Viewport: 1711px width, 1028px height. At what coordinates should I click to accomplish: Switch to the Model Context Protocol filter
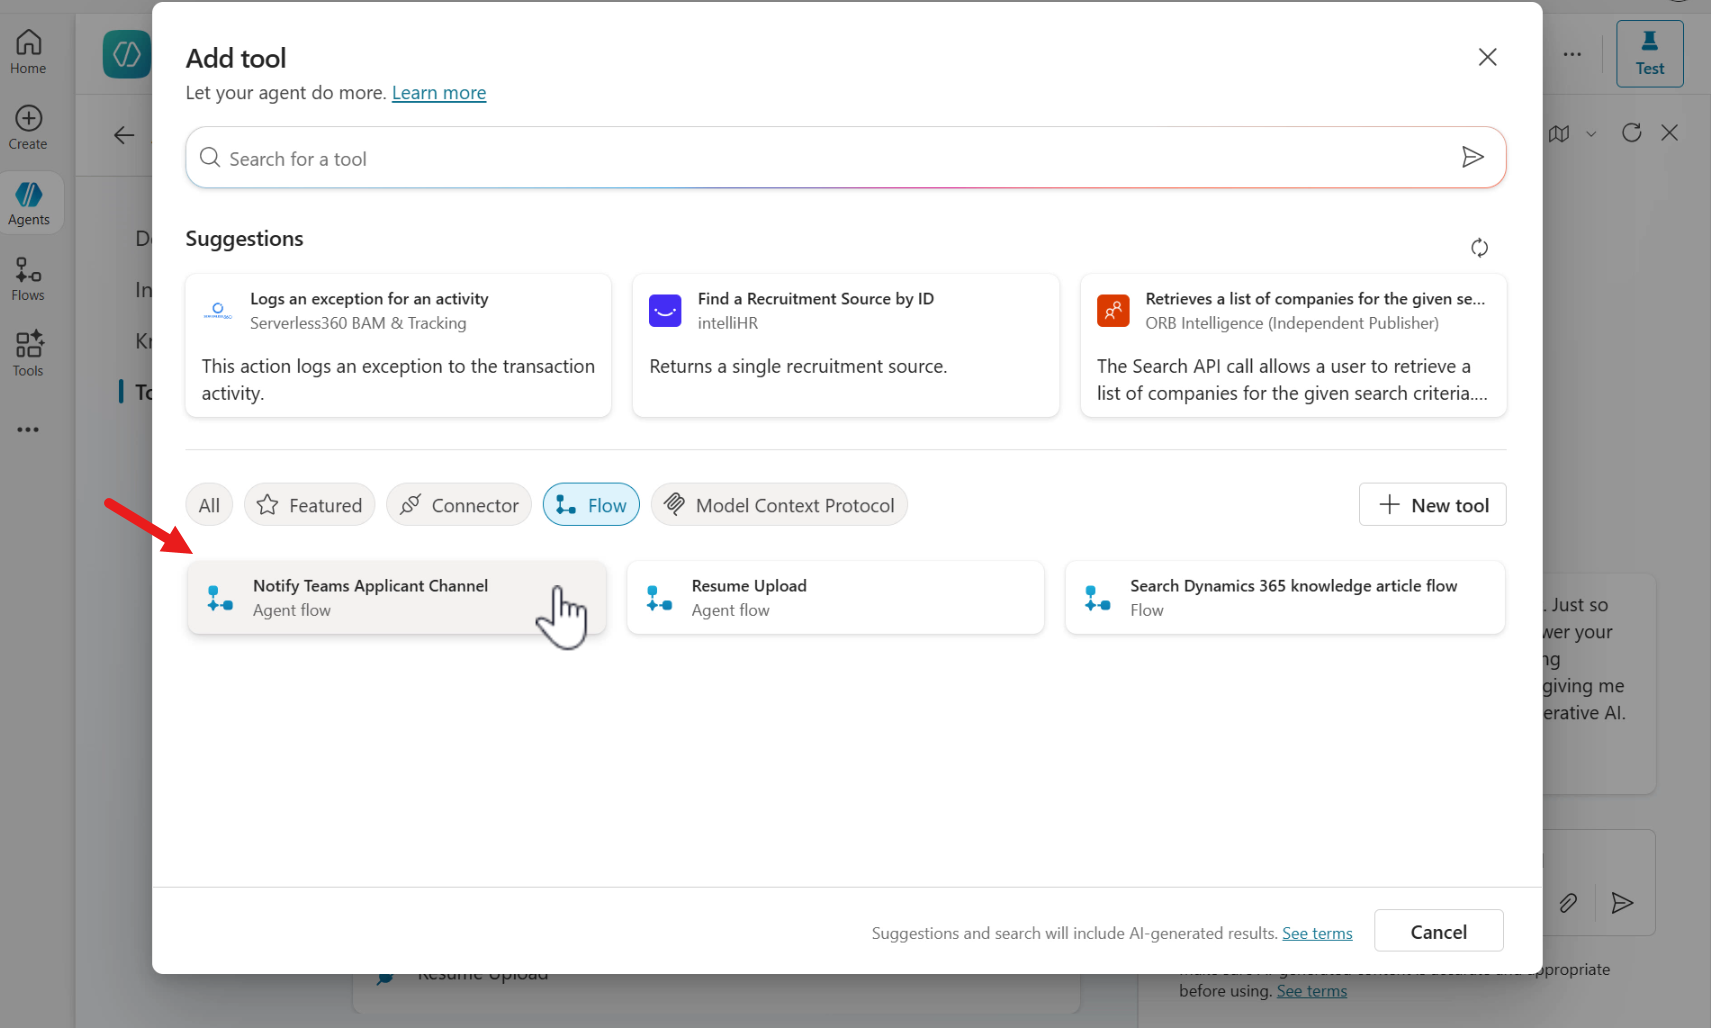779,505
